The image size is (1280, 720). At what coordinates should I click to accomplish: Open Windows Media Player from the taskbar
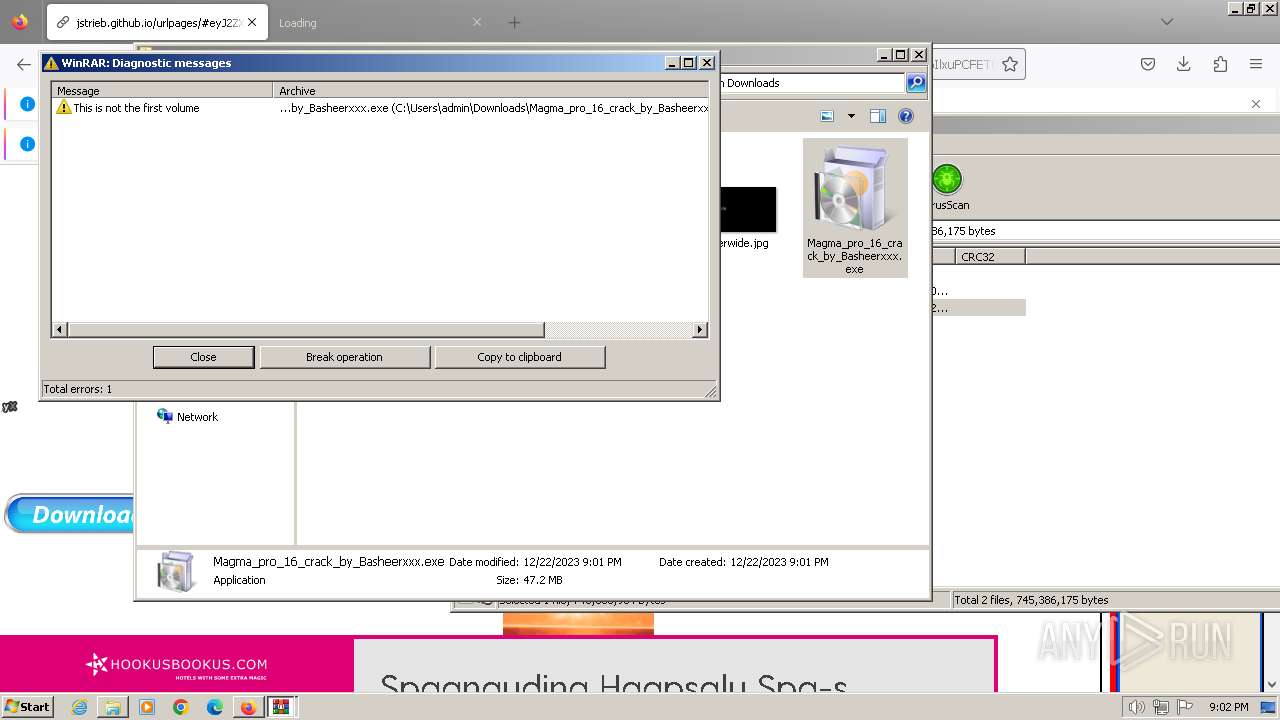147,707
